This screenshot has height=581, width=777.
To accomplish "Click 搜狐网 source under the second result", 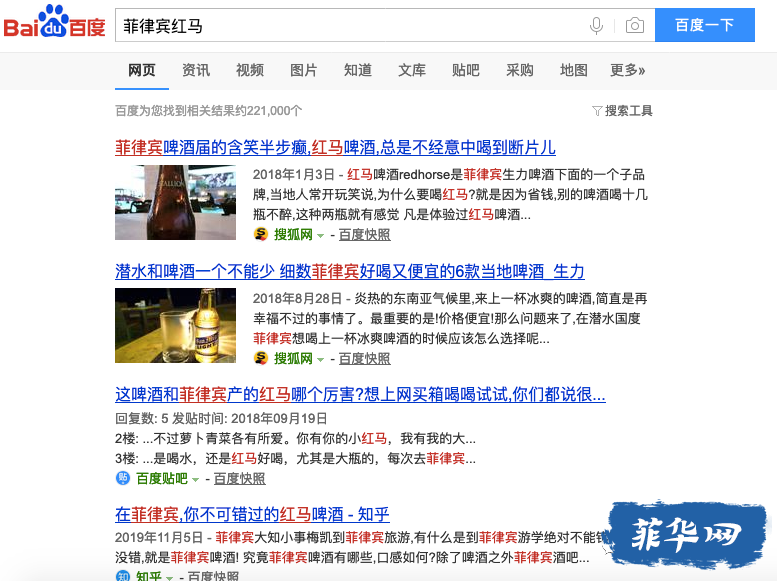I will [x=293, y=358].
